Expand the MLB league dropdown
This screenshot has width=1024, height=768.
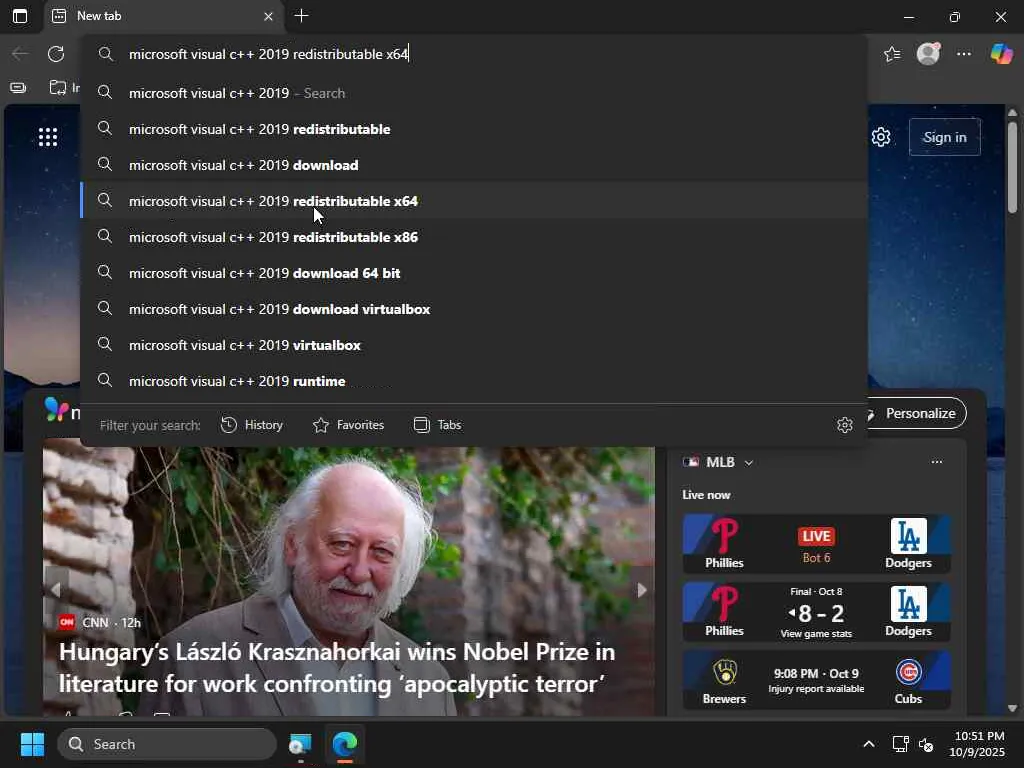(749, 462)
